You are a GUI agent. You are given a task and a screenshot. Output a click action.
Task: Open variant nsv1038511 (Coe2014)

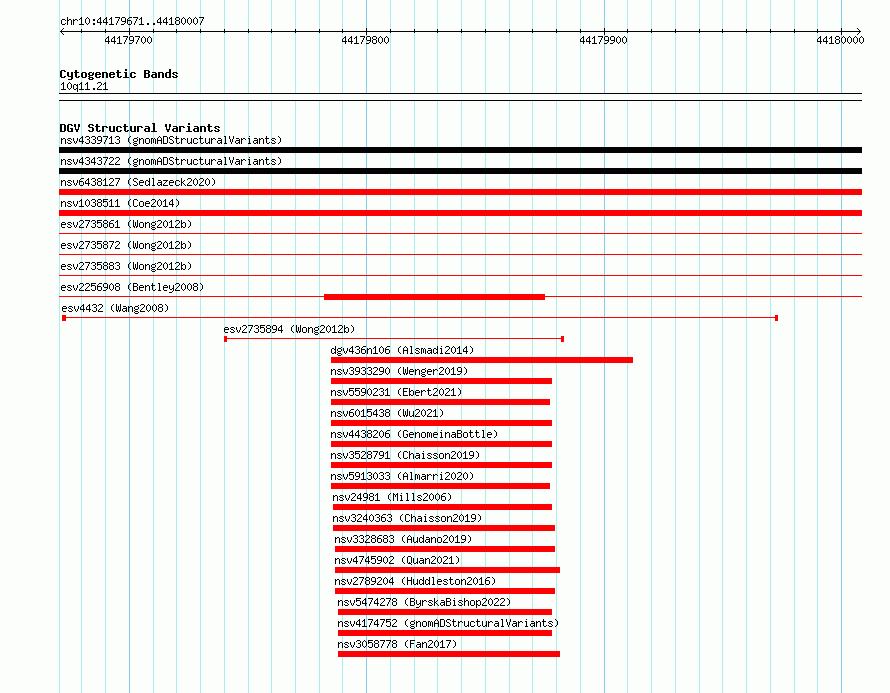tap(120, 203)
